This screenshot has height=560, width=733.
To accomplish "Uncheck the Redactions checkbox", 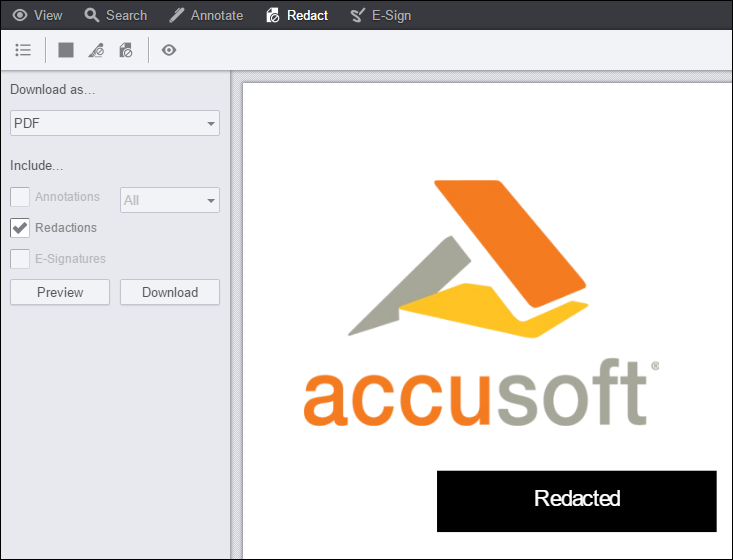I will [x=20, y=228].
